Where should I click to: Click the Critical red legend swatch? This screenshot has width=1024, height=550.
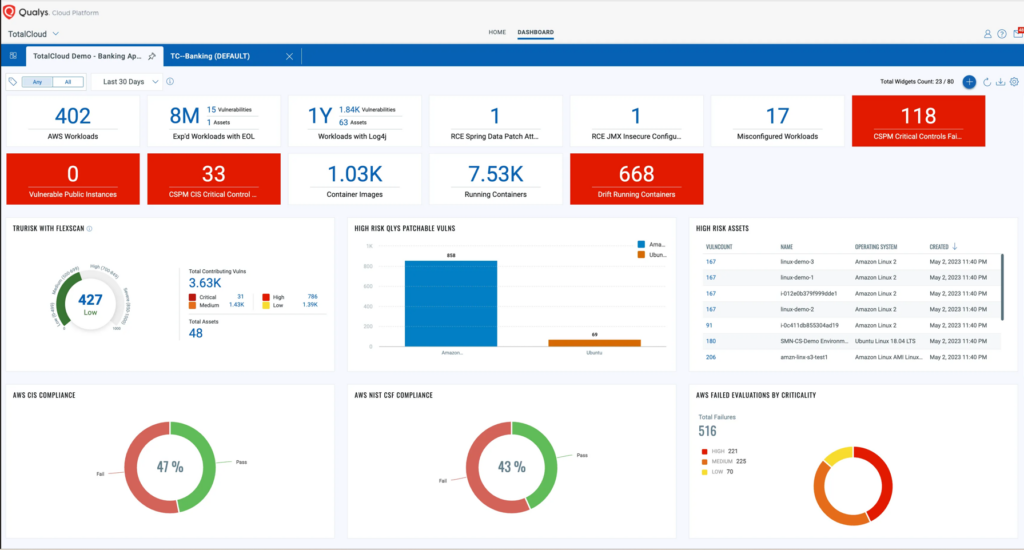pos(192,297)
